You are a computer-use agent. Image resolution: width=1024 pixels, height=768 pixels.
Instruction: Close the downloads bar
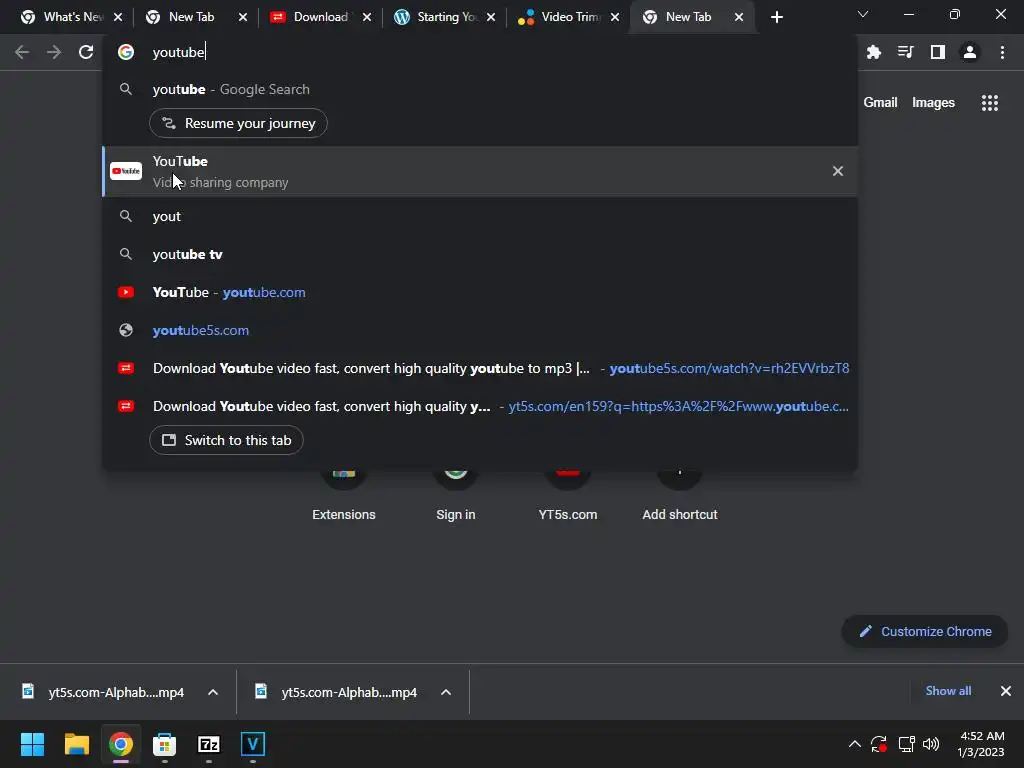1006,691
